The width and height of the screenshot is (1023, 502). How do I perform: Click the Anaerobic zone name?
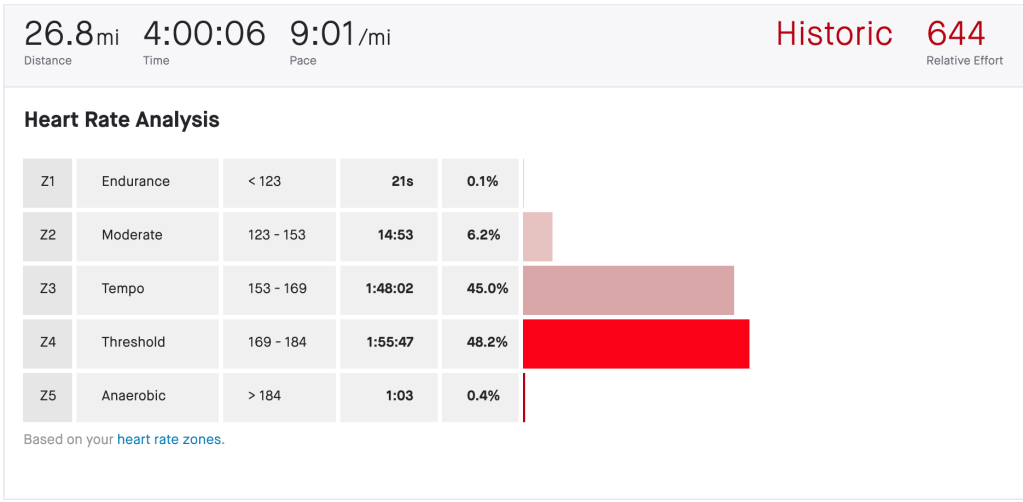point(134,396)
